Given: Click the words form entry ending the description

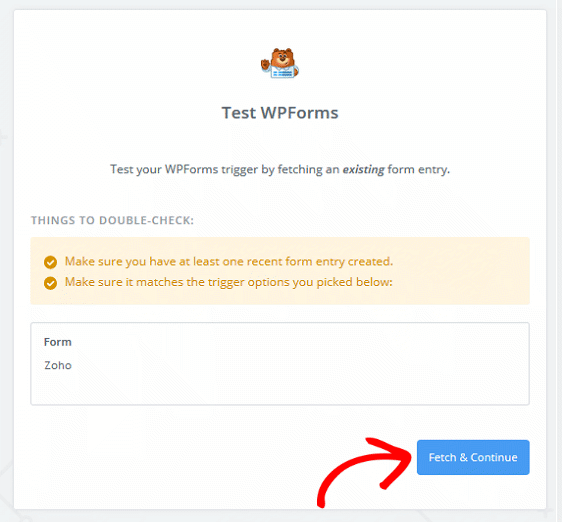Looking at the screenshot, I should click(x=418, y=169).
